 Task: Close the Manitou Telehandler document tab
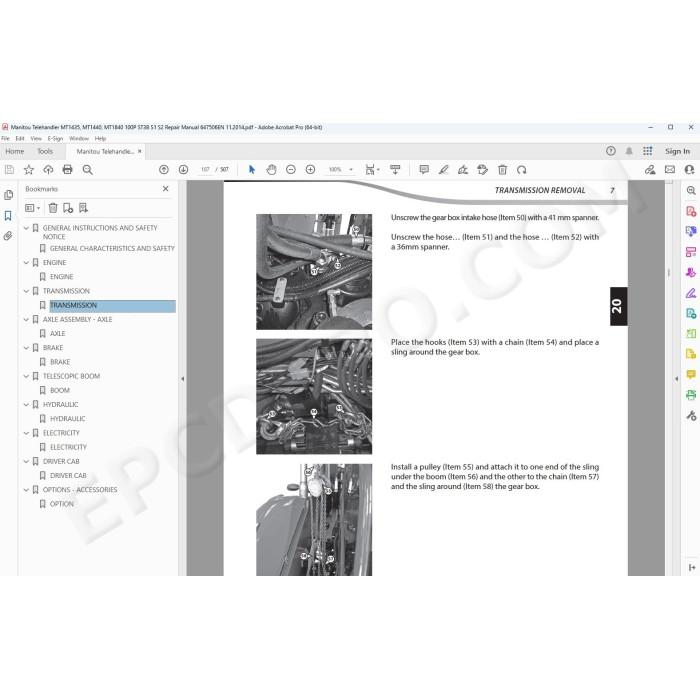(x=140, y=151)
